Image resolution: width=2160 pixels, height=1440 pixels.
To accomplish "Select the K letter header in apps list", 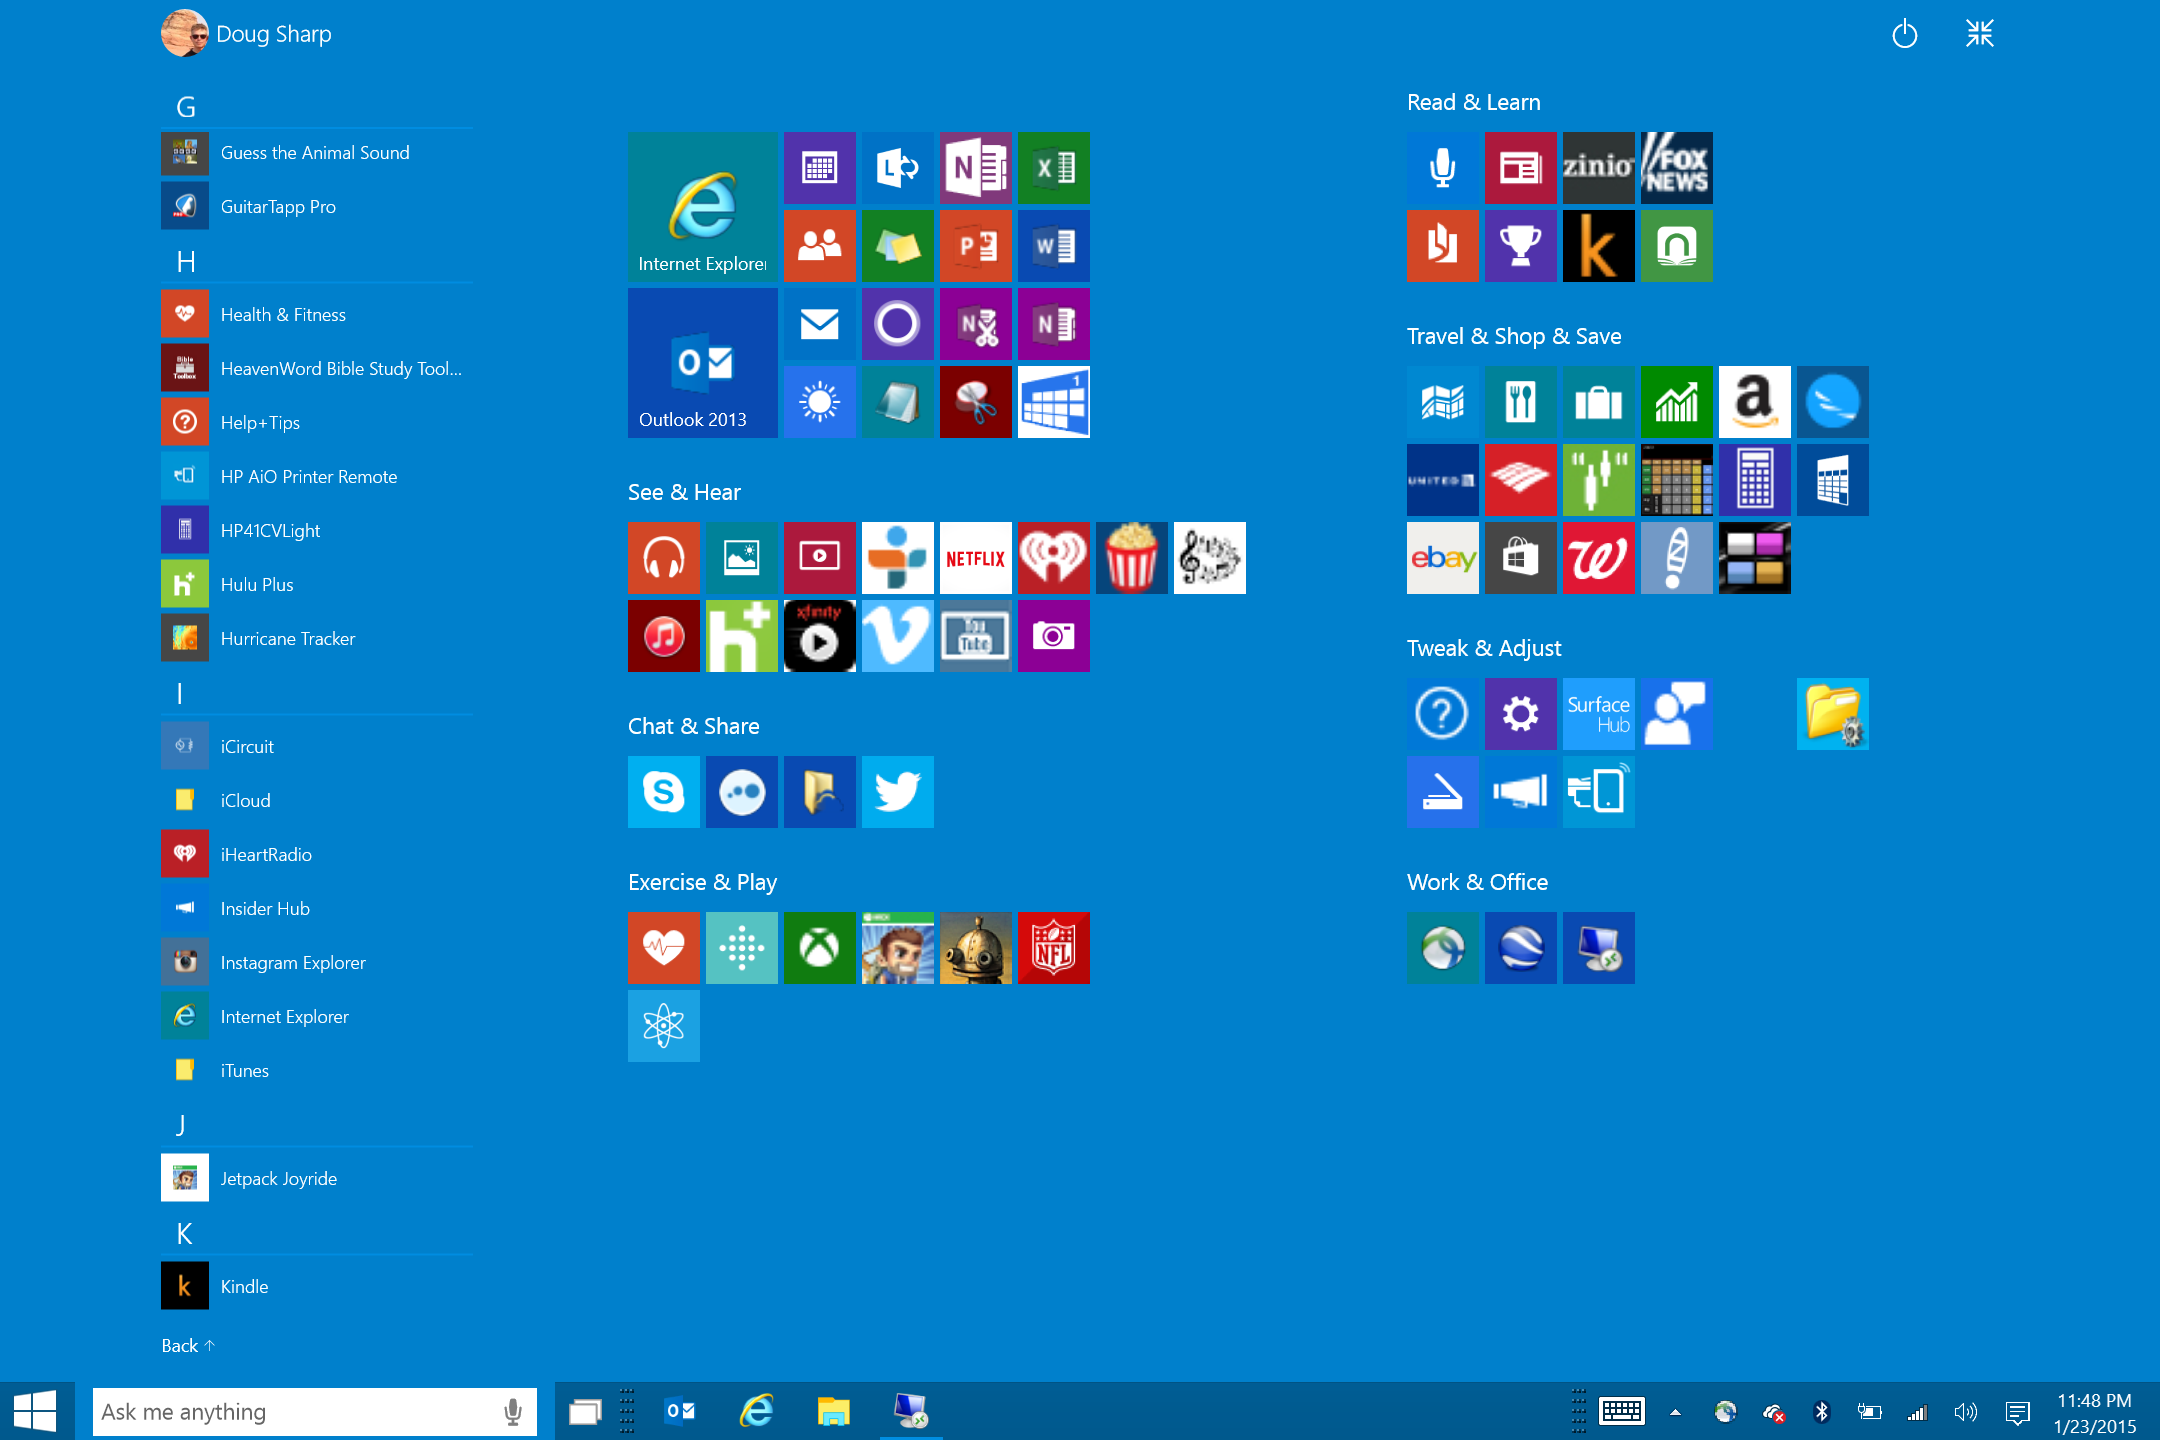I will point(185,1234).
